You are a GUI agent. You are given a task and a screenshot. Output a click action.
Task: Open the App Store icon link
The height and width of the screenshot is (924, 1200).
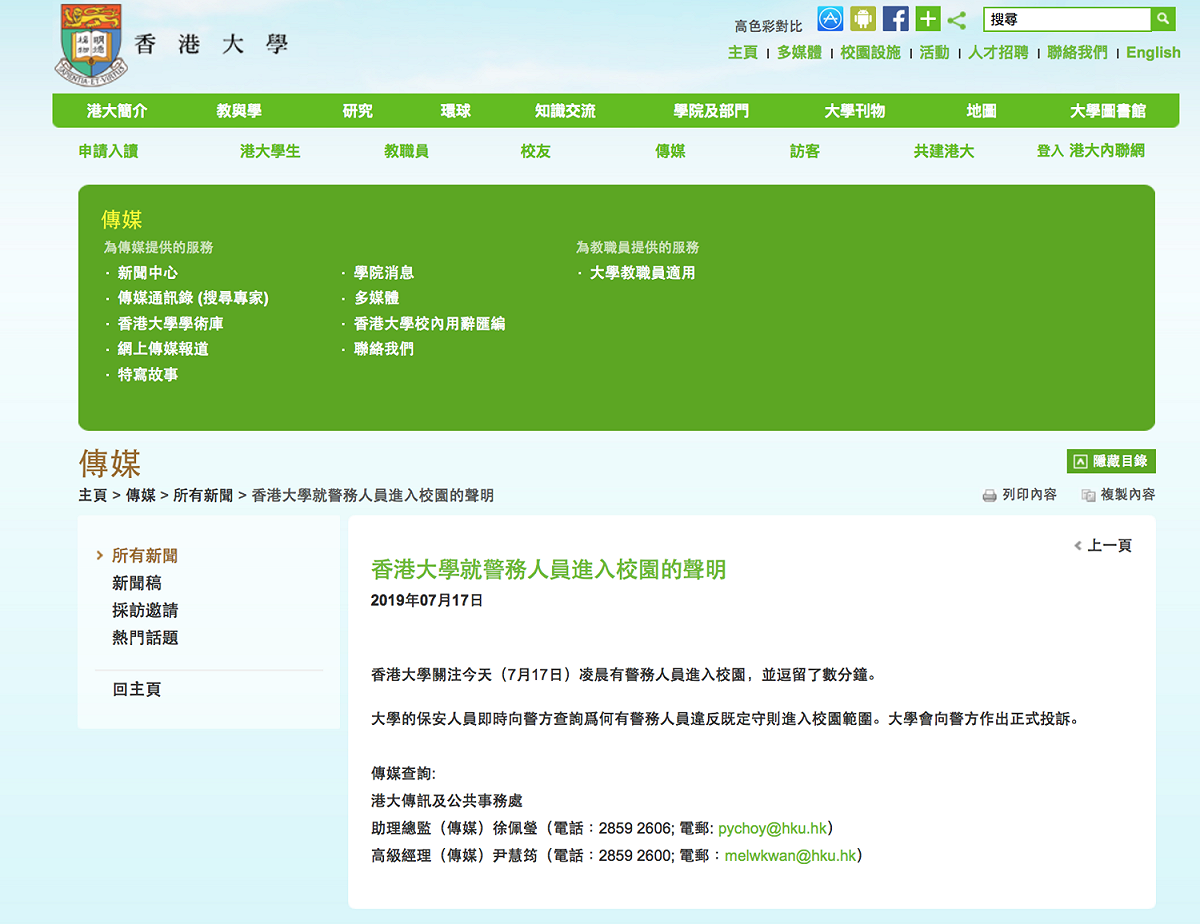pos(830,19)
